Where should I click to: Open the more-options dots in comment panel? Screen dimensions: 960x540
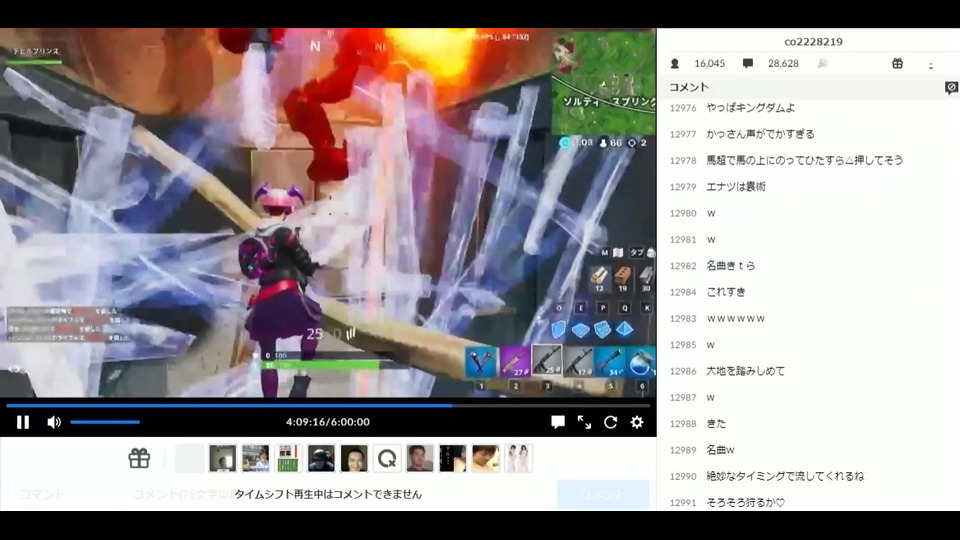[931, 64]
